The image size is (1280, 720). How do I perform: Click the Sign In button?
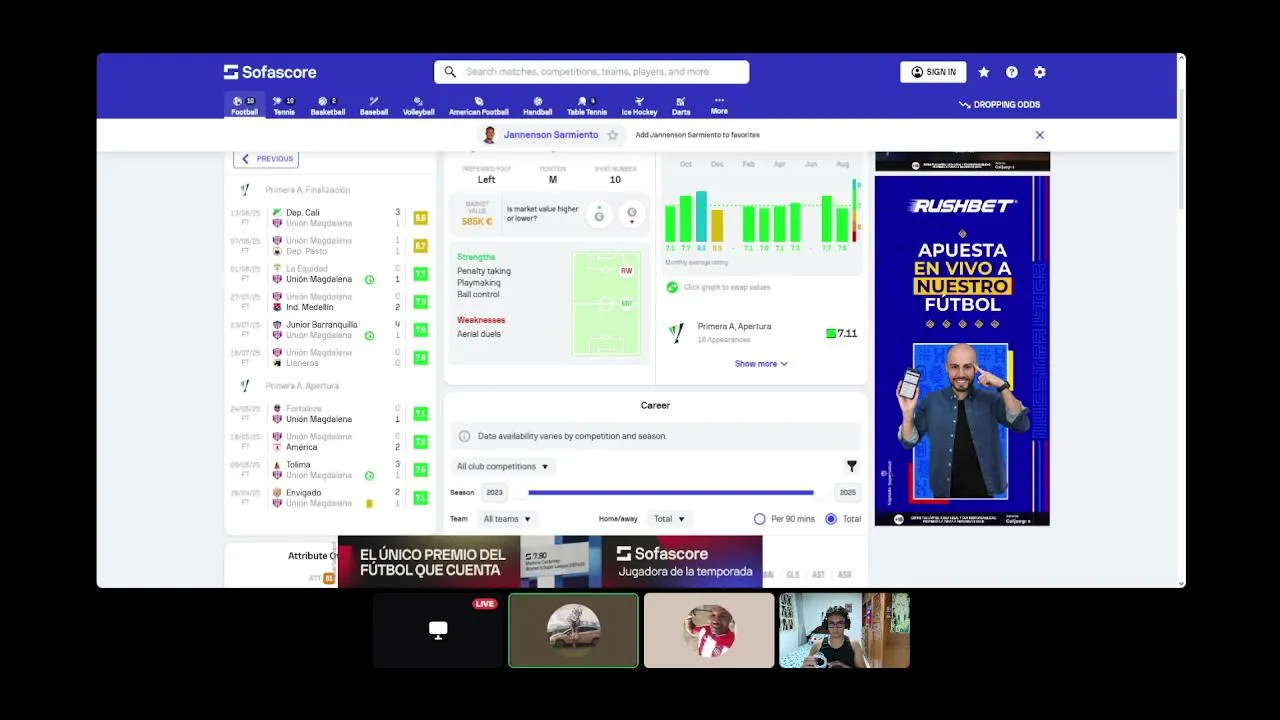pyautogui.click(x=933, y=72)
